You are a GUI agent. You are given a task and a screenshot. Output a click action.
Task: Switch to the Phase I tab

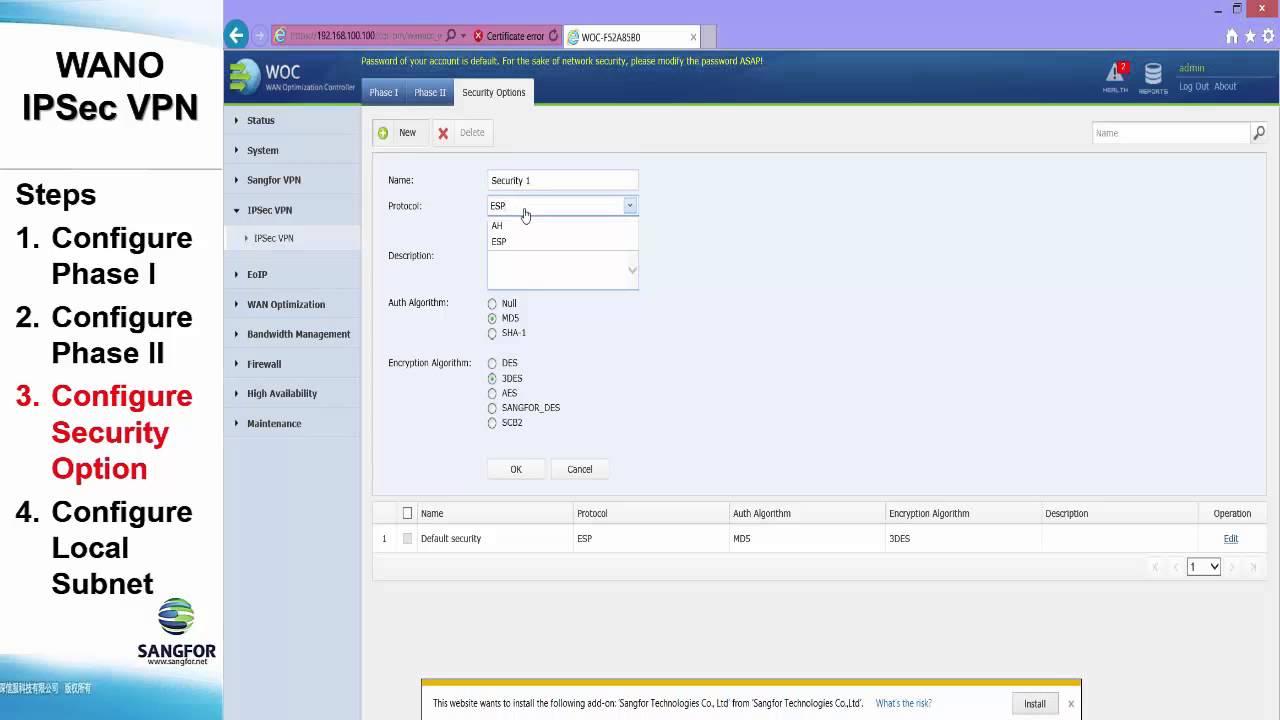point(383,92)
